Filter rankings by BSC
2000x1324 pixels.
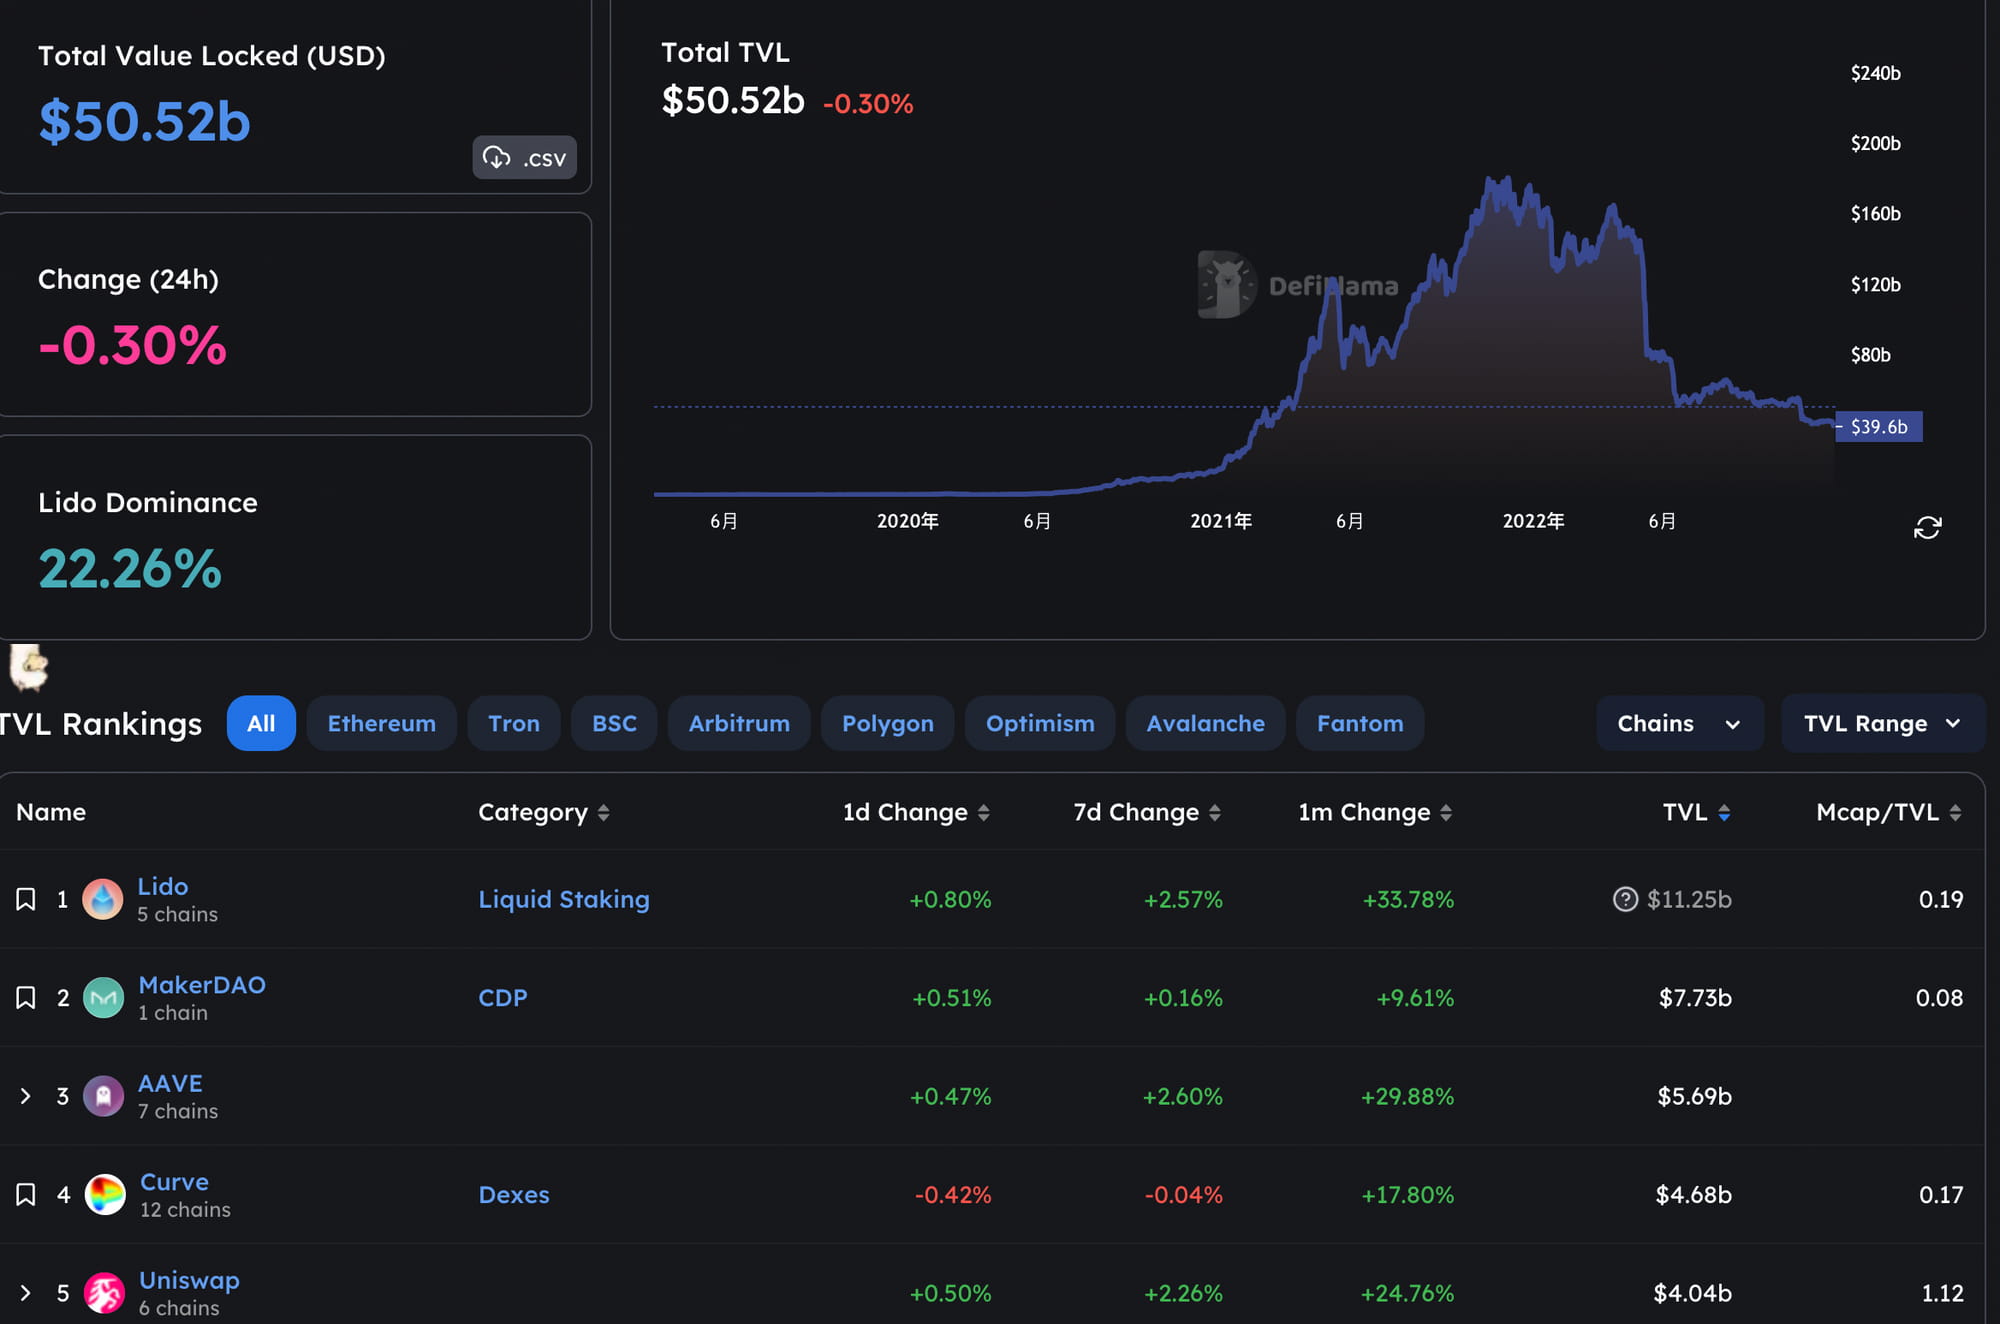[x=614, y=723]
